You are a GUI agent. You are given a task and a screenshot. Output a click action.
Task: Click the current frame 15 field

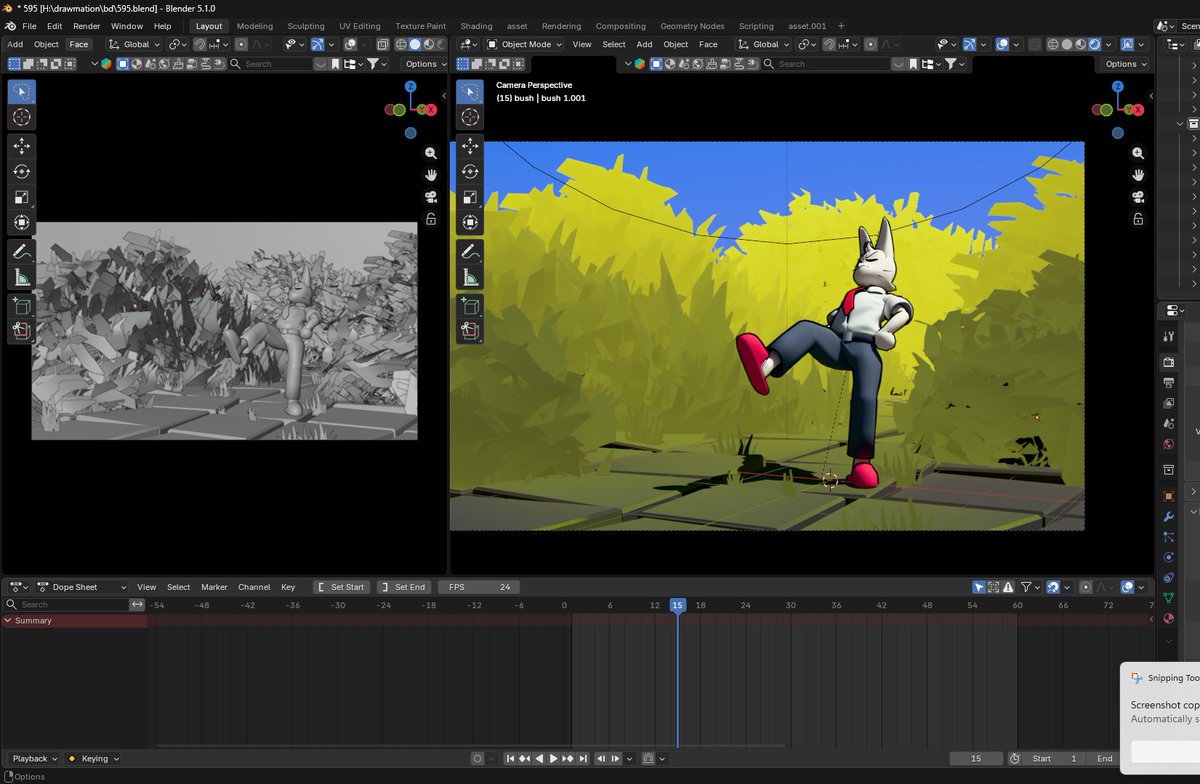(x=976, y=759)
